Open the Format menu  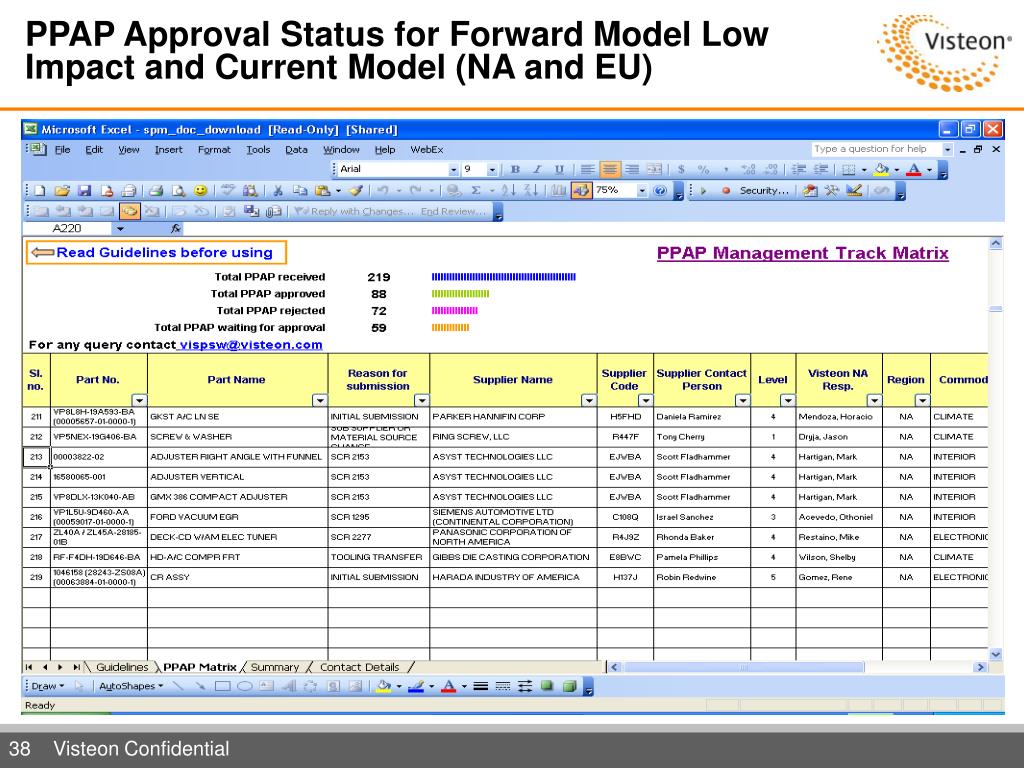tap(214, 150)
